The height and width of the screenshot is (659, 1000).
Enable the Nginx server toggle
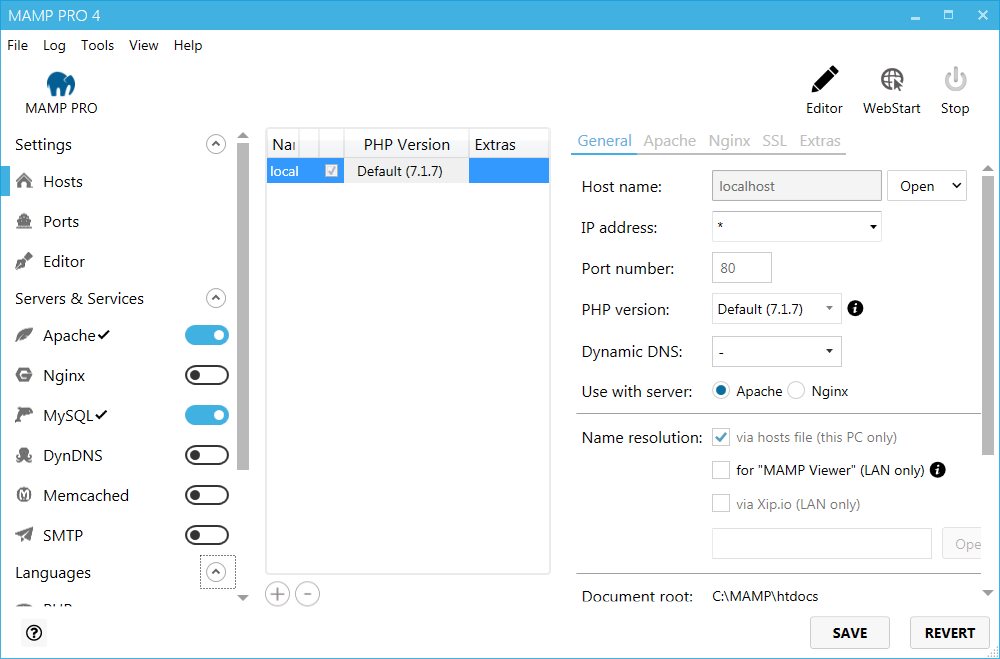click(x=207, y=376)
